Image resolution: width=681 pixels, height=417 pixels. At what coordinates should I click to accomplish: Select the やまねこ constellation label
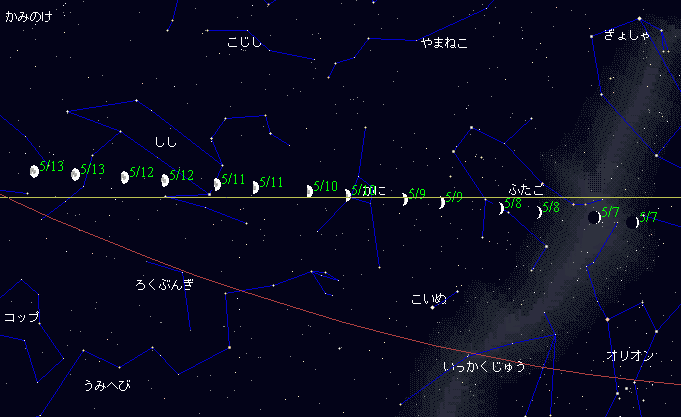pos(444,43)
